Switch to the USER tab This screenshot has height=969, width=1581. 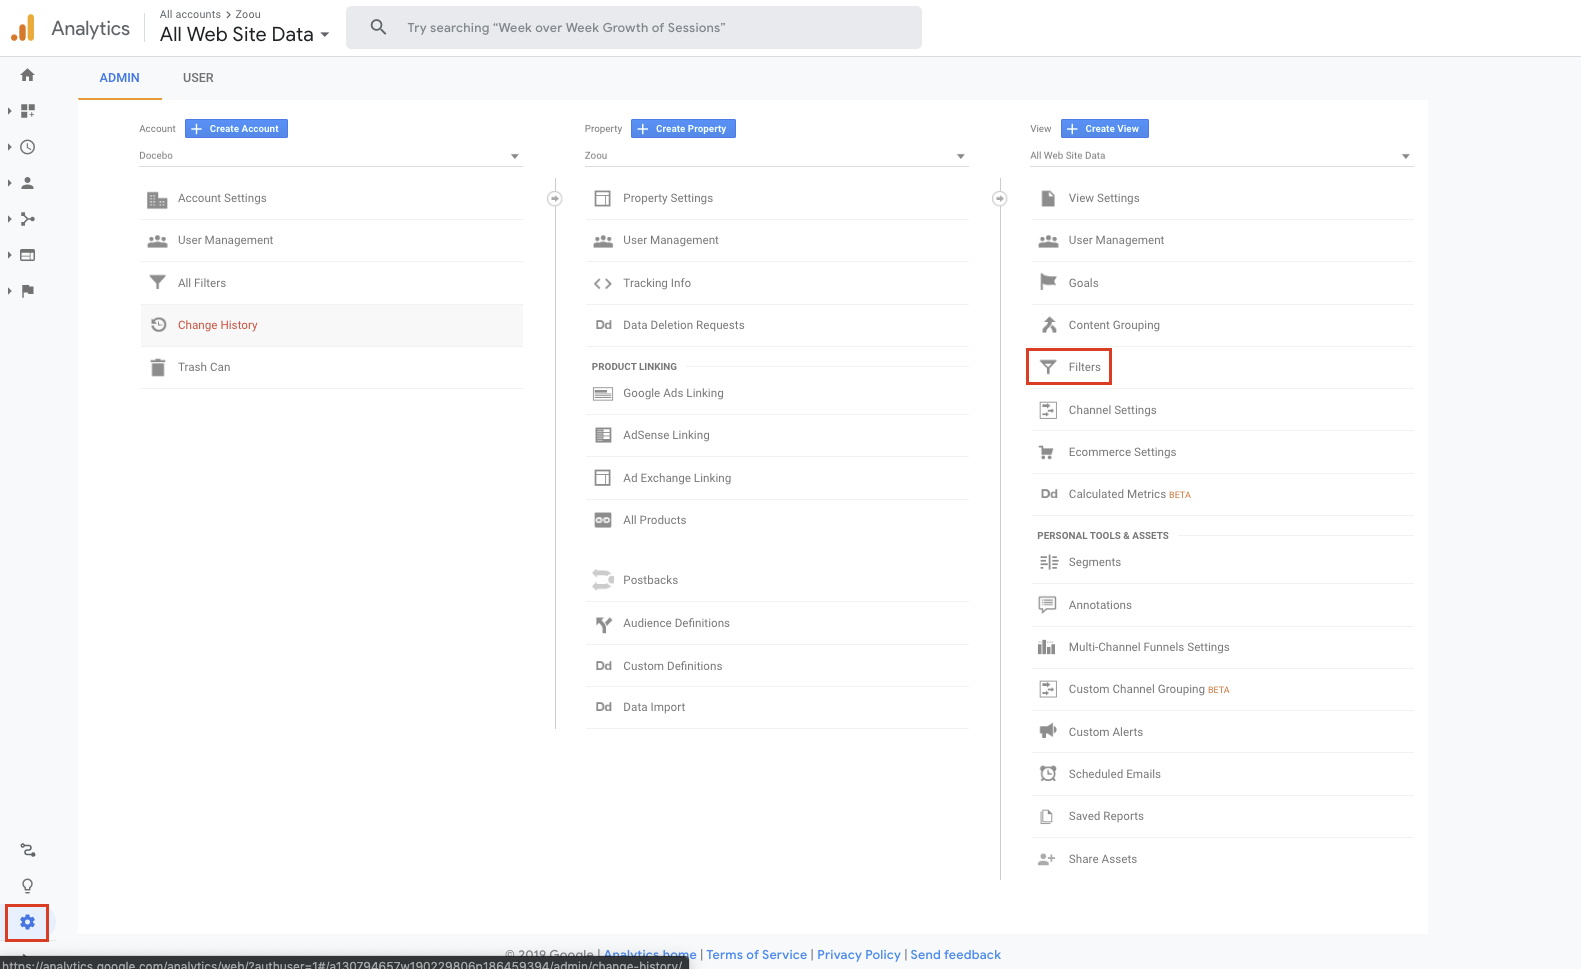click(x=198, y=78)
